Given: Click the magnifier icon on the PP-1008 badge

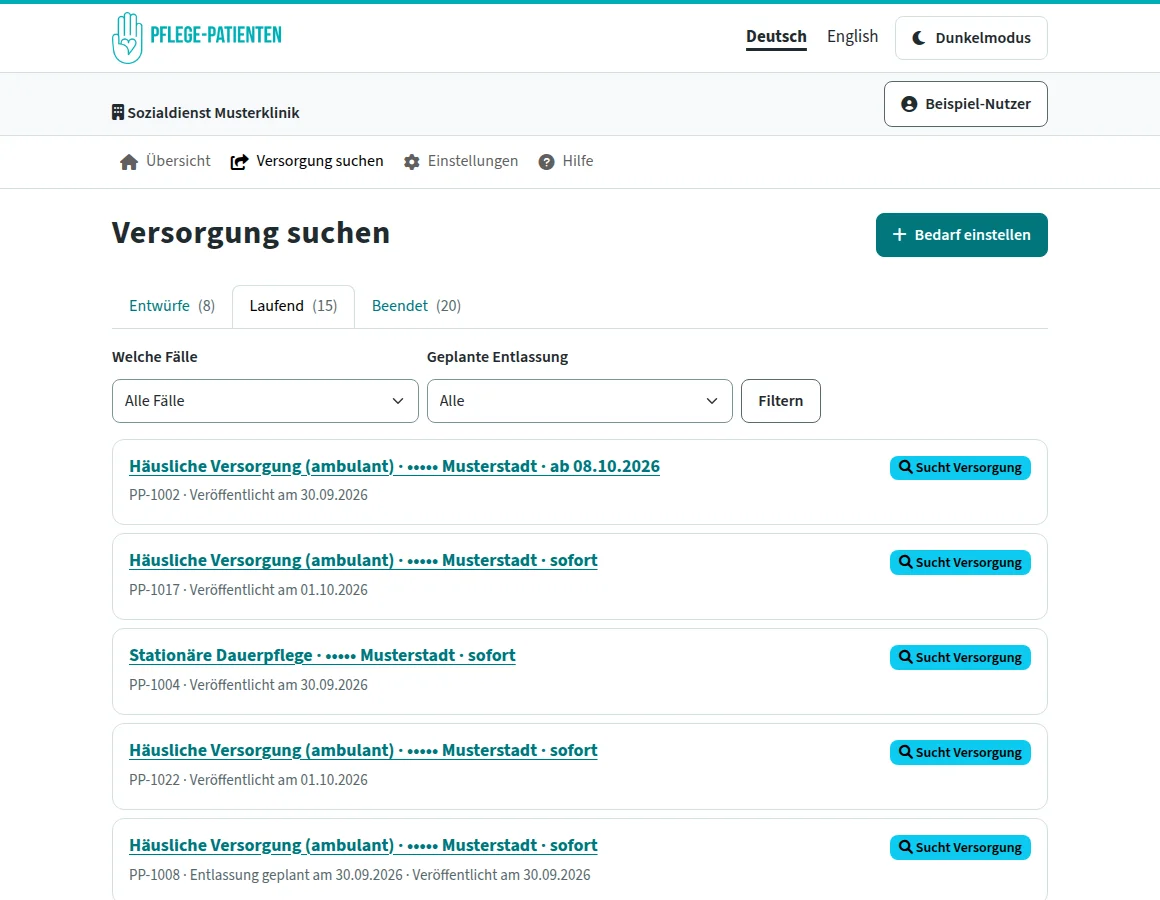Looking at the screenshot, I should (x=906, y=847).
